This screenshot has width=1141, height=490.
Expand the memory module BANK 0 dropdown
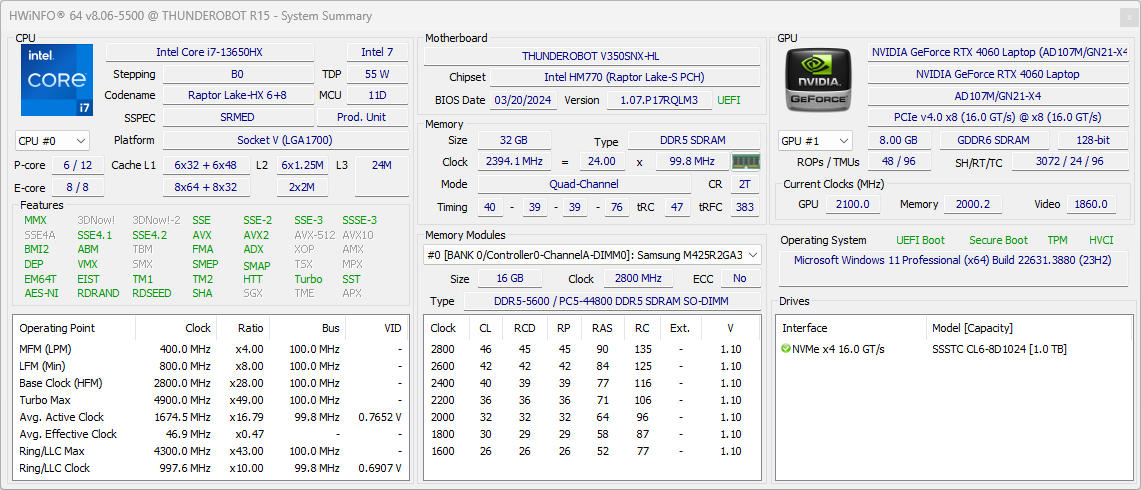point(591,255)
